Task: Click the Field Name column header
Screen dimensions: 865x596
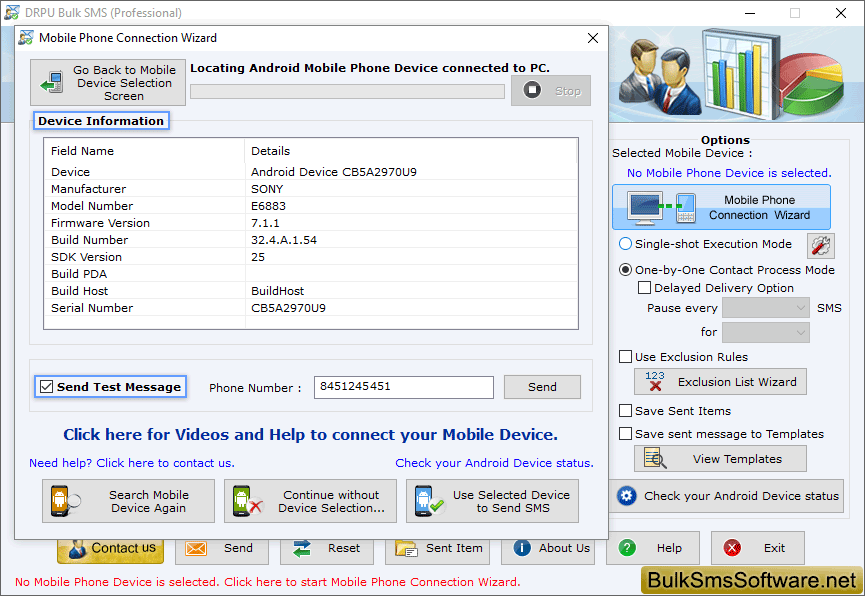Action: point(145,151)
